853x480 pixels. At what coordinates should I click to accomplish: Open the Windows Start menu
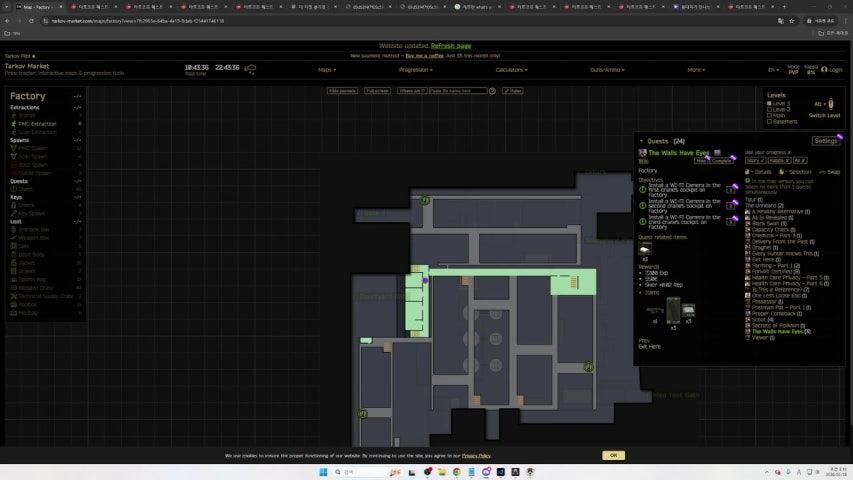(323, 472)
